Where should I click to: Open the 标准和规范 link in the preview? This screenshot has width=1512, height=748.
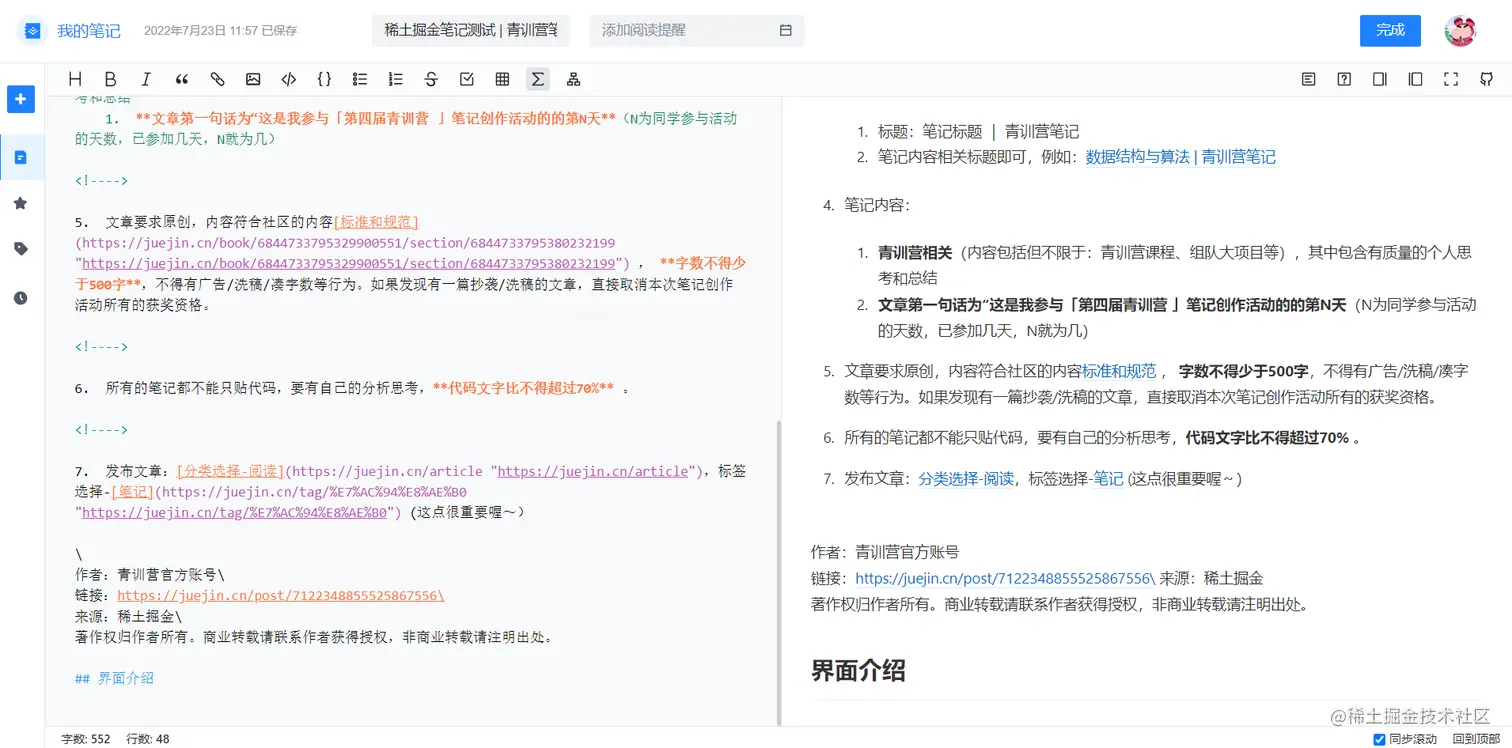(1119, 370)
